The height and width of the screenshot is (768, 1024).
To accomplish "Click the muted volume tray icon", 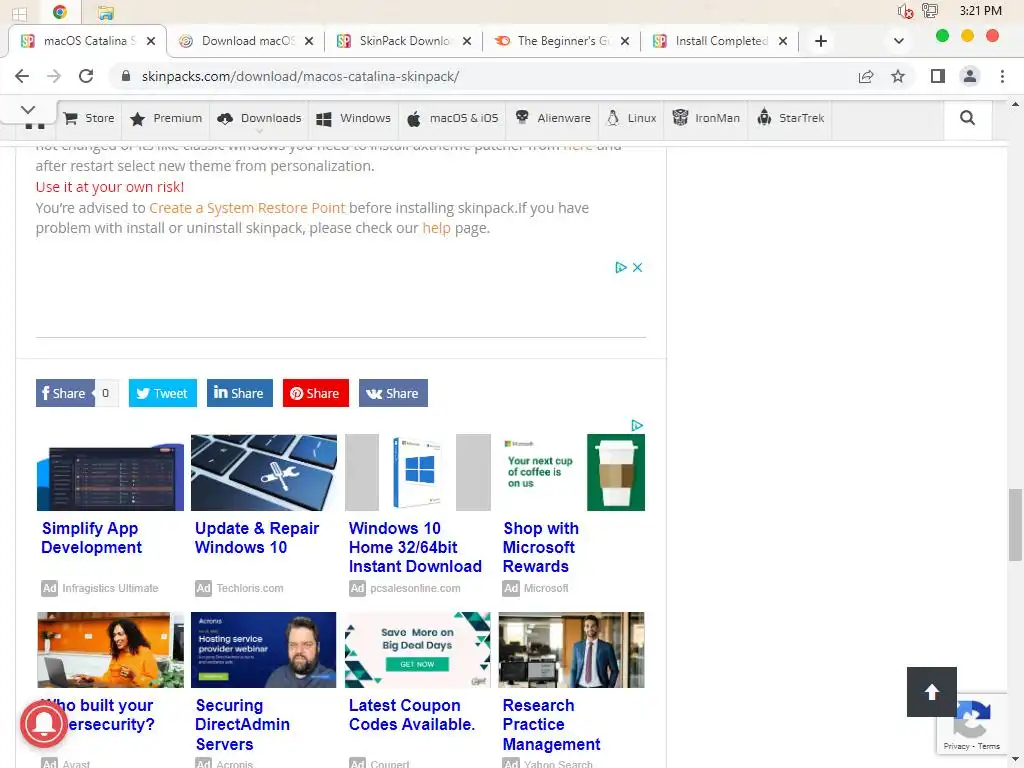I will 905,11.
